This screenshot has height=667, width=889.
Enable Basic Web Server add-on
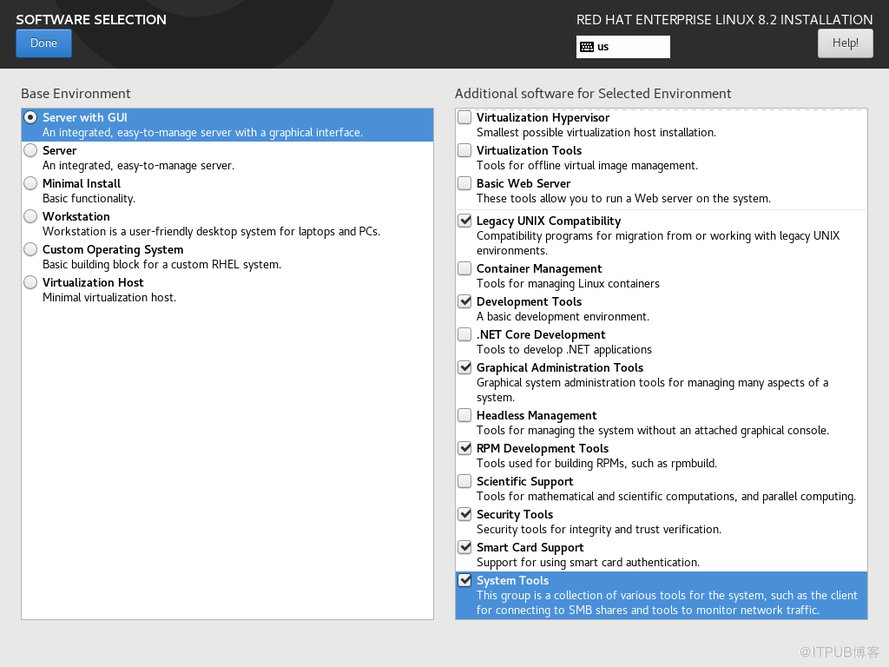point(465,184)
